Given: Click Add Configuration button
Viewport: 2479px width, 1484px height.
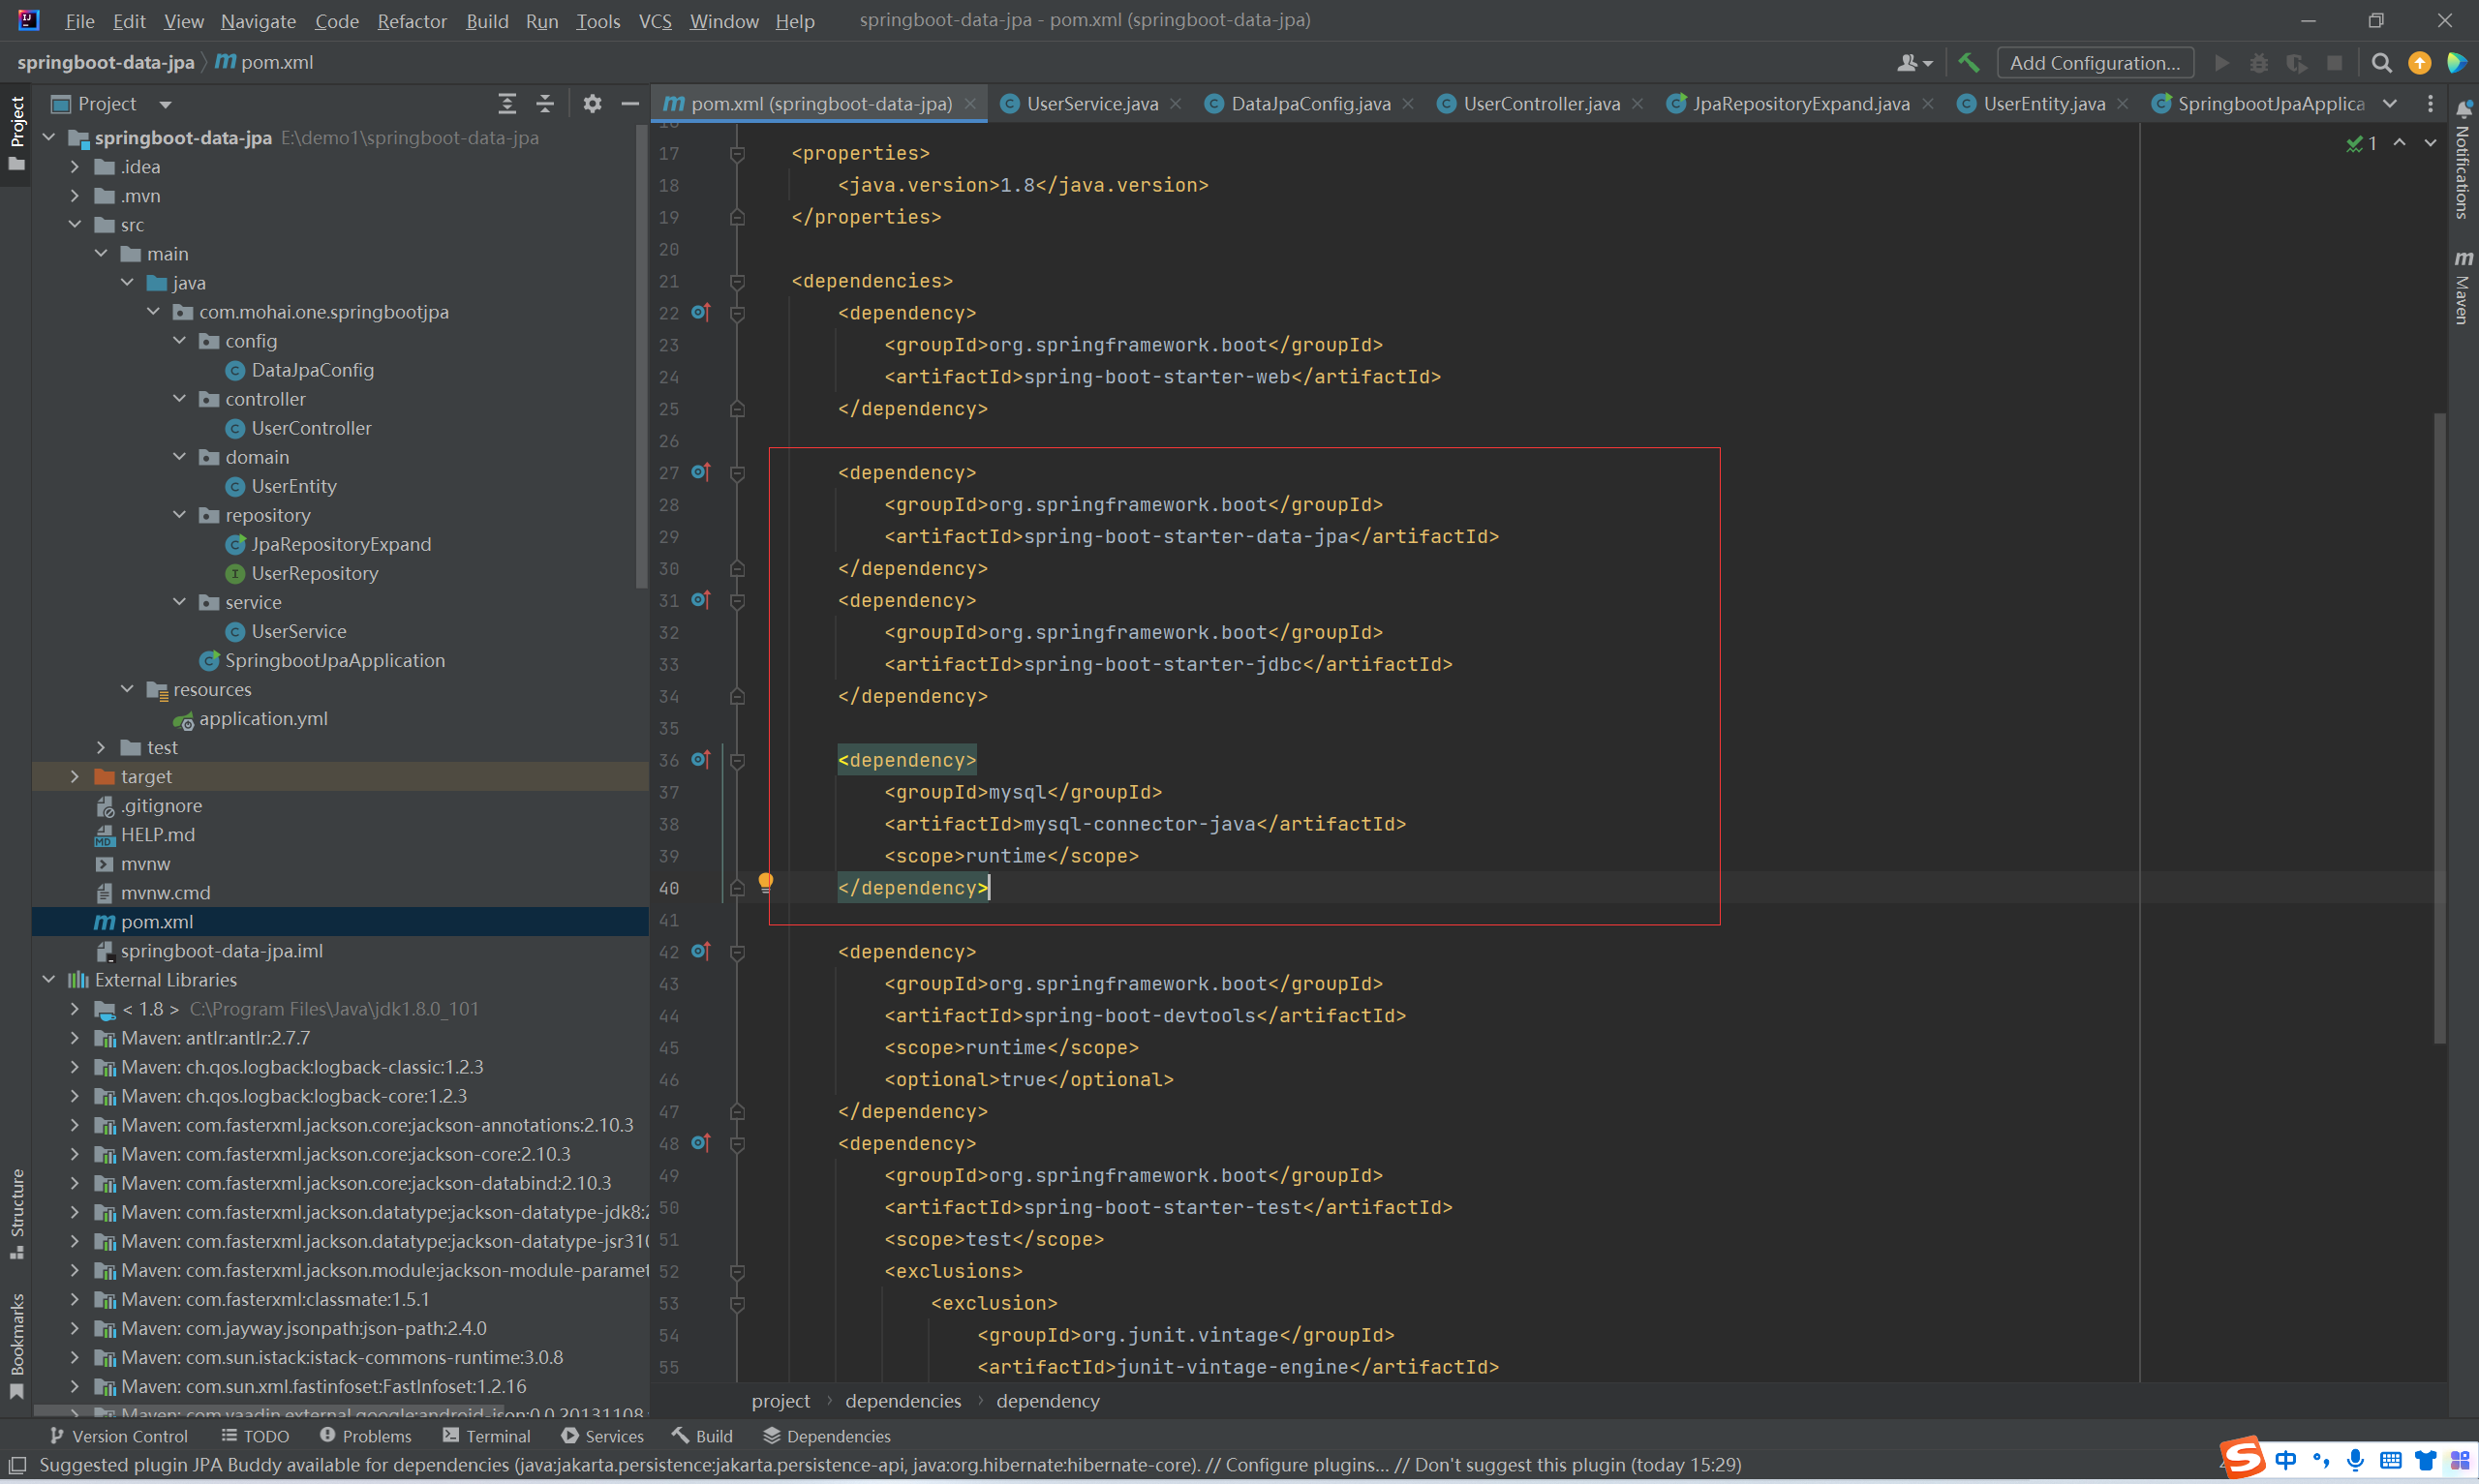Looking at the screenshot, I should [2094, 63].
